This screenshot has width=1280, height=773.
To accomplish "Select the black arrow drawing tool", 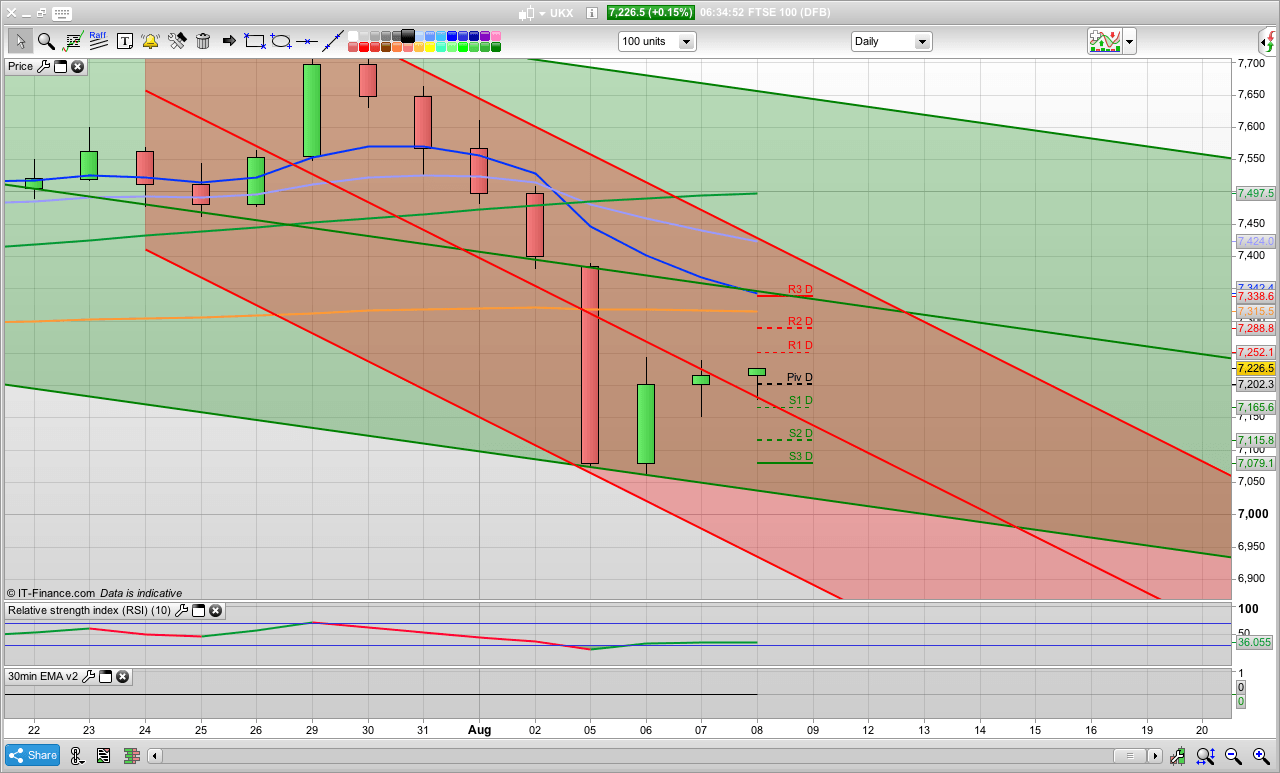I will [x=229, y=41].
